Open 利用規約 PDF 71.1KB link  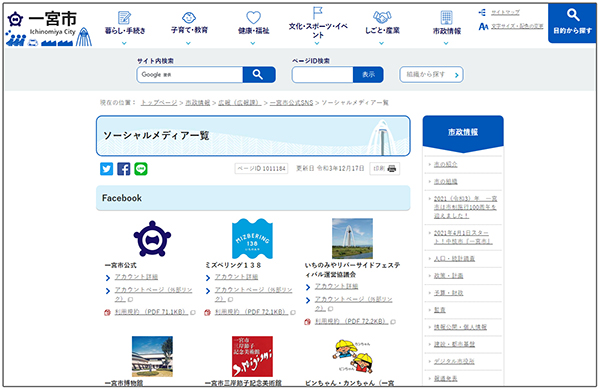pos(152,312)
